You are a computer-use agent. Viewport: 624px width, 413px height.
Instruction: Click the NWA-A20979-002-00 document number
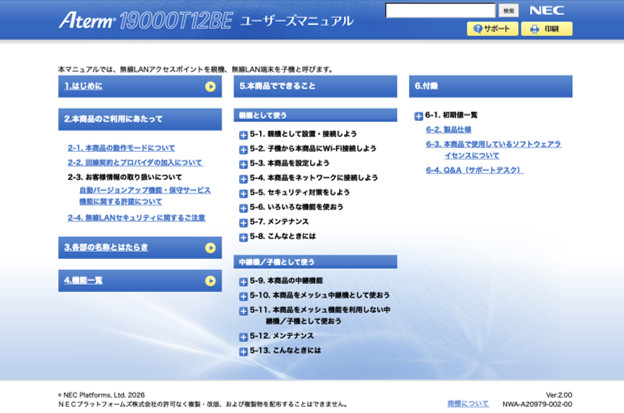537,404
